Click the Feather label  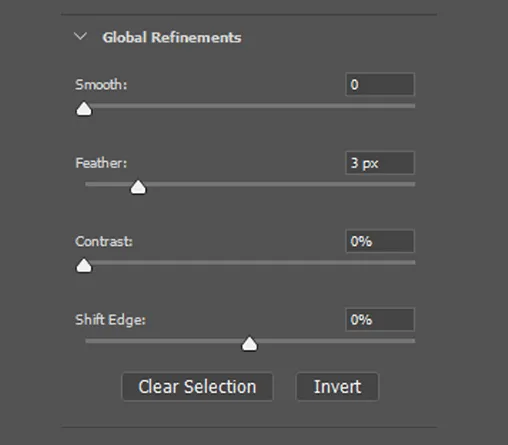pos(101,163)
